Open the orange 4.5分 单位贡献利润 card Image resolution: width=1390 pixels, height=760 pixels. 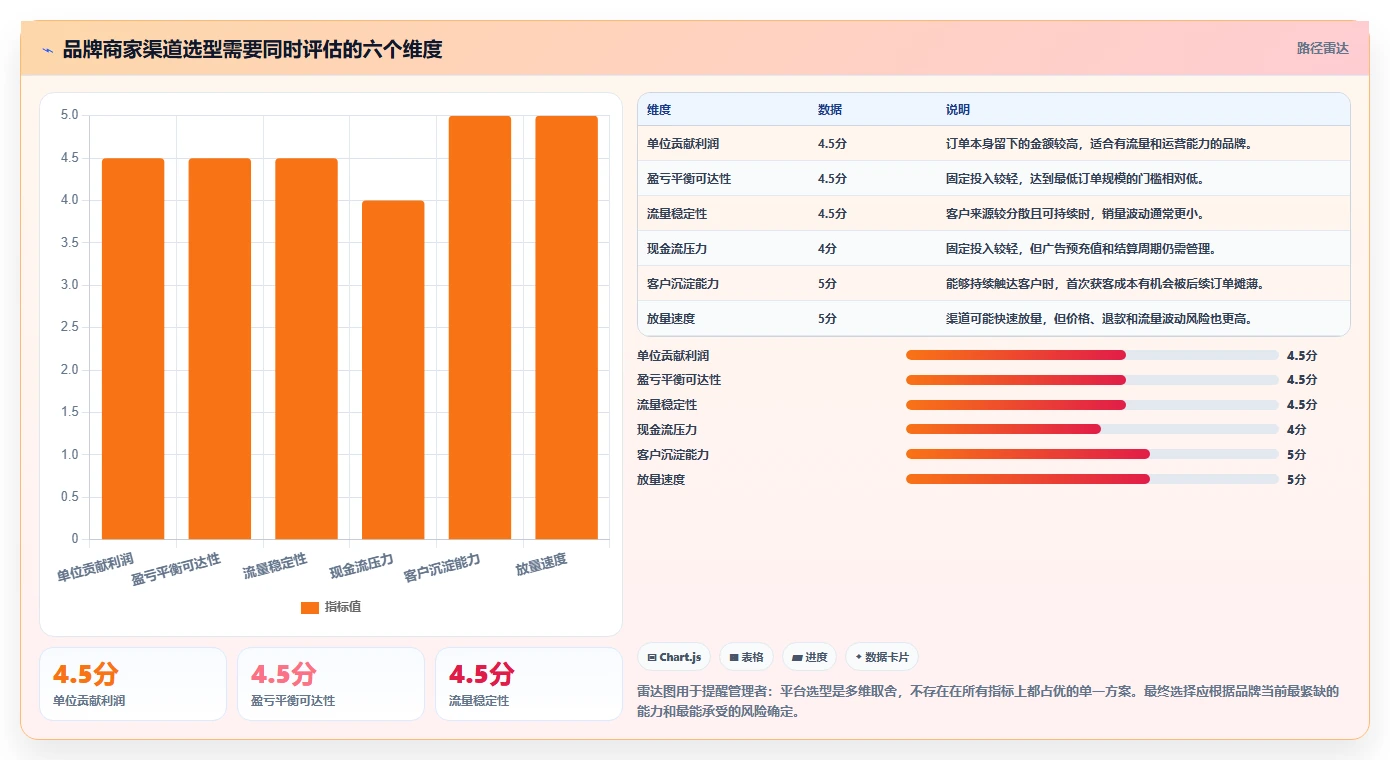click(x=133, y=684)
